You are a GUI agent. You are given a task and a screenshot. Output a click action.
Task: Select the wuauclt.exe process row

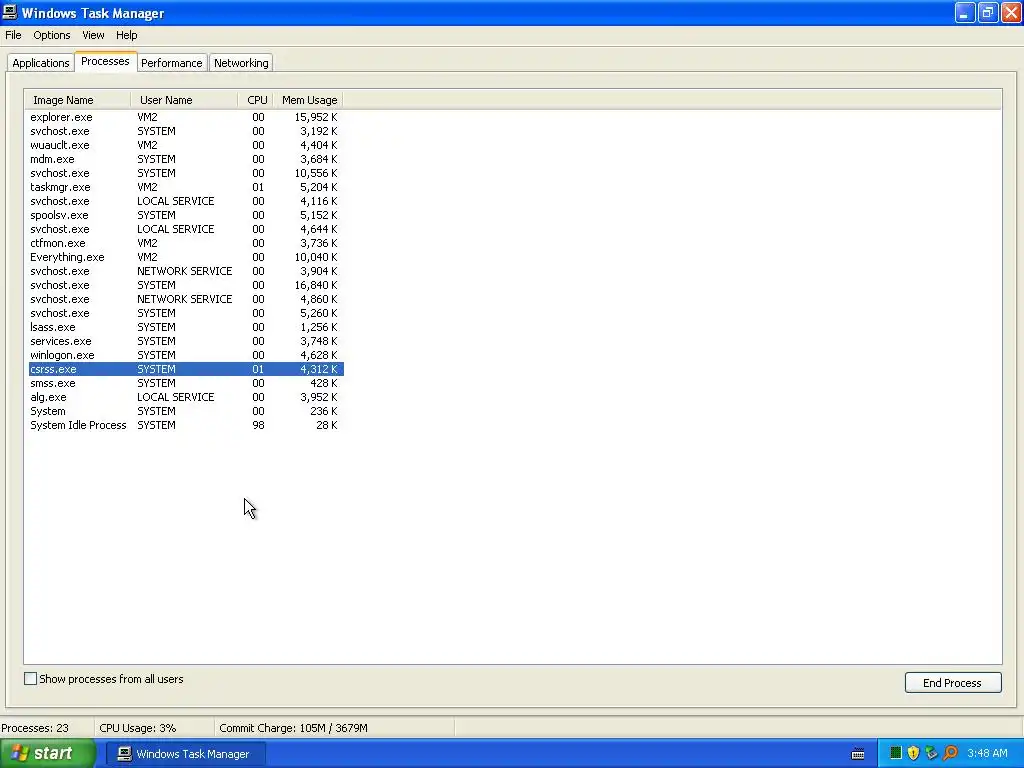[185, 145]
